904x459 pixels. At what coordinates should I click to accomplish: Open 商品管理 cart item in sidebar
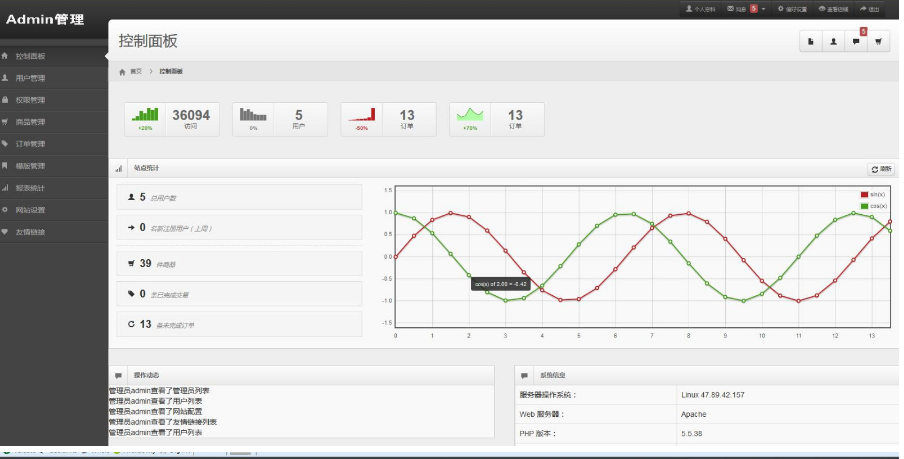pos(54,122)
